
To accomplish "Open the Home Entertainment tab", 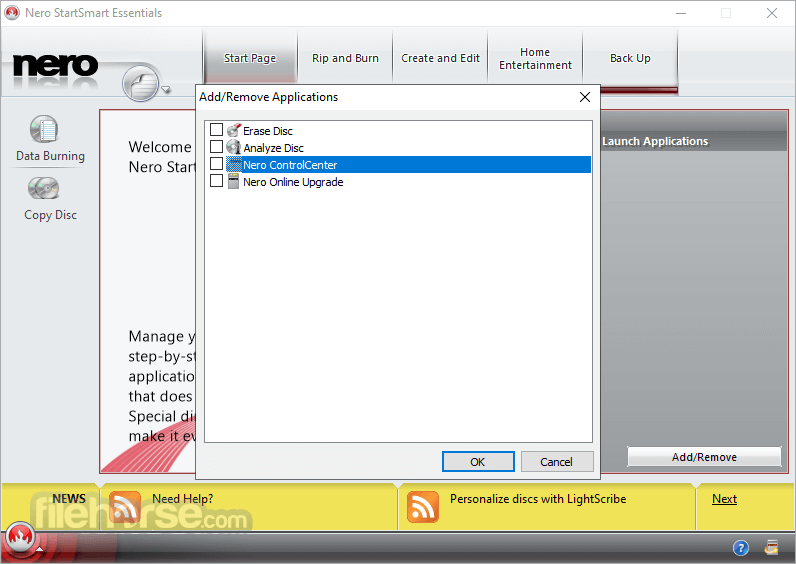I will point(535,58).
